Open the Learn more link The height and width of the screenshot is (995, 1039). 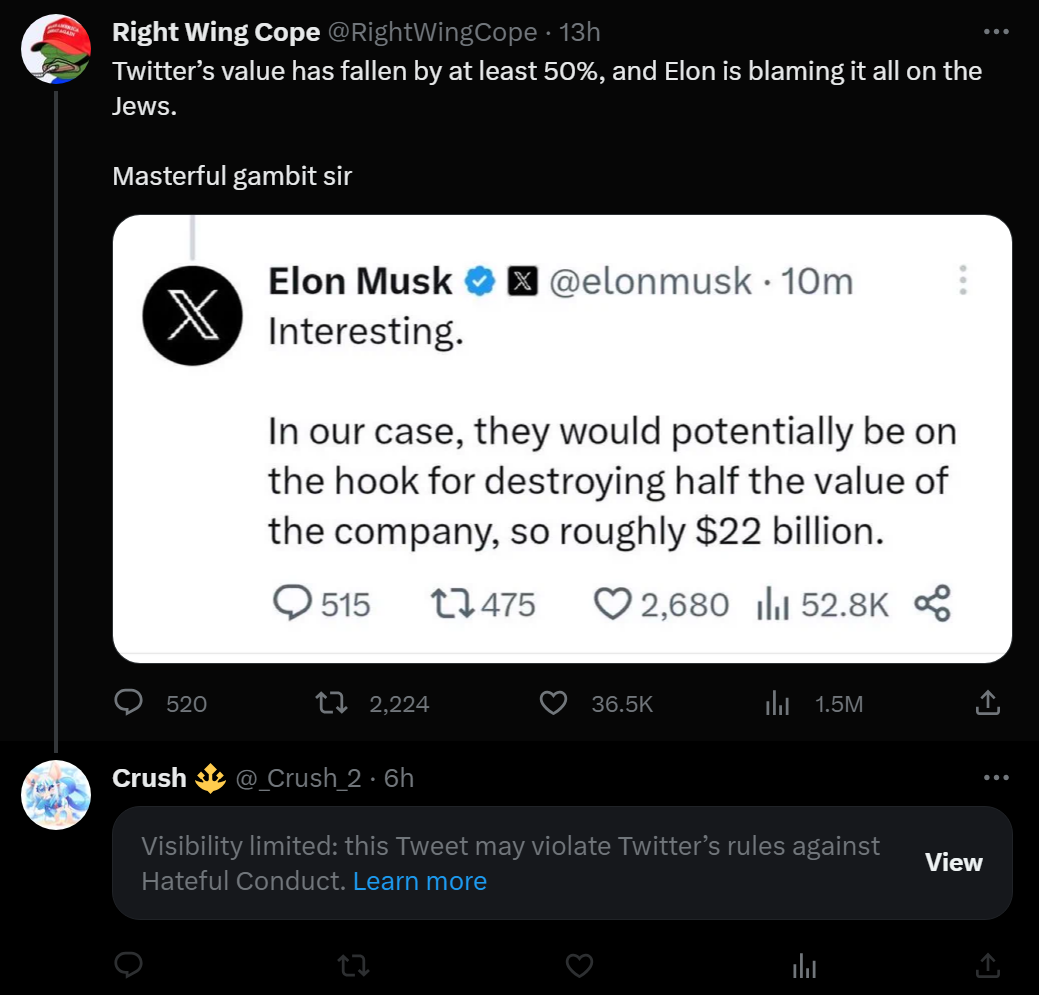click(420, 881)
